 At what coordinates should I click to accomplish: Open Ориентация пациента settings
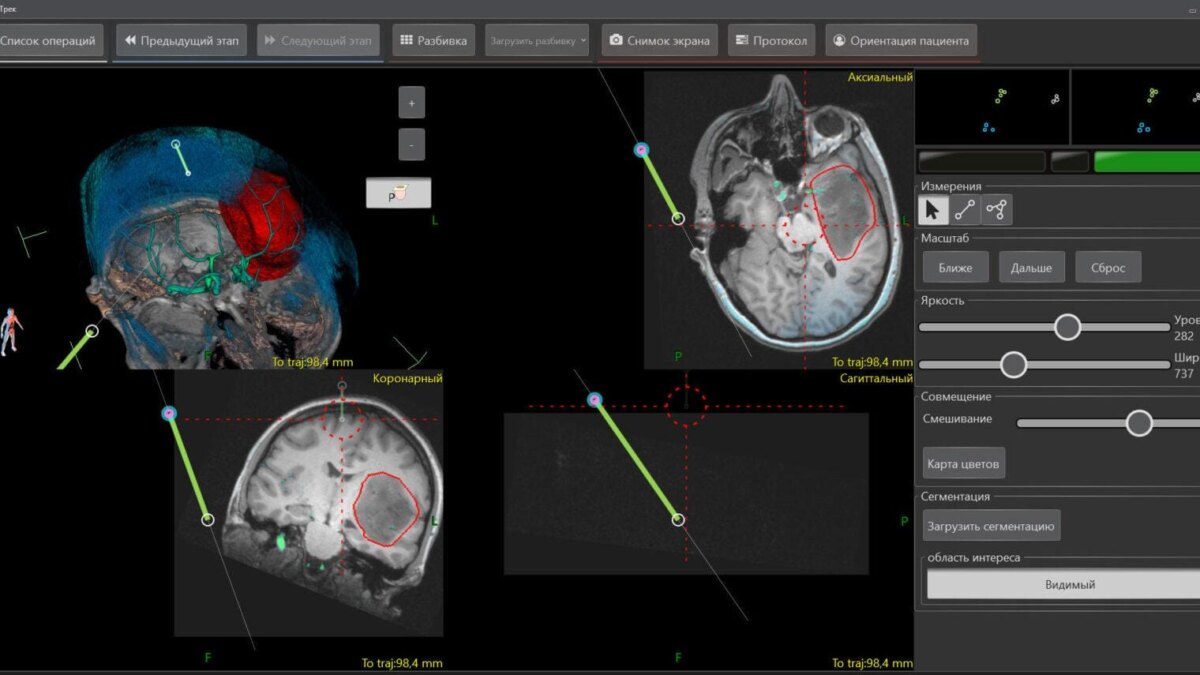pyautogui.click(x=900, y=41)
